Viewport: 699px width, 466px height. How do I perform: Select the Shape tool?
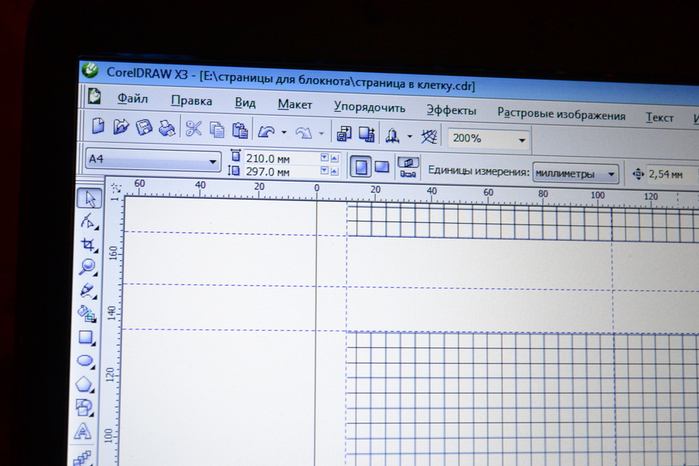[x=88, y=221]
